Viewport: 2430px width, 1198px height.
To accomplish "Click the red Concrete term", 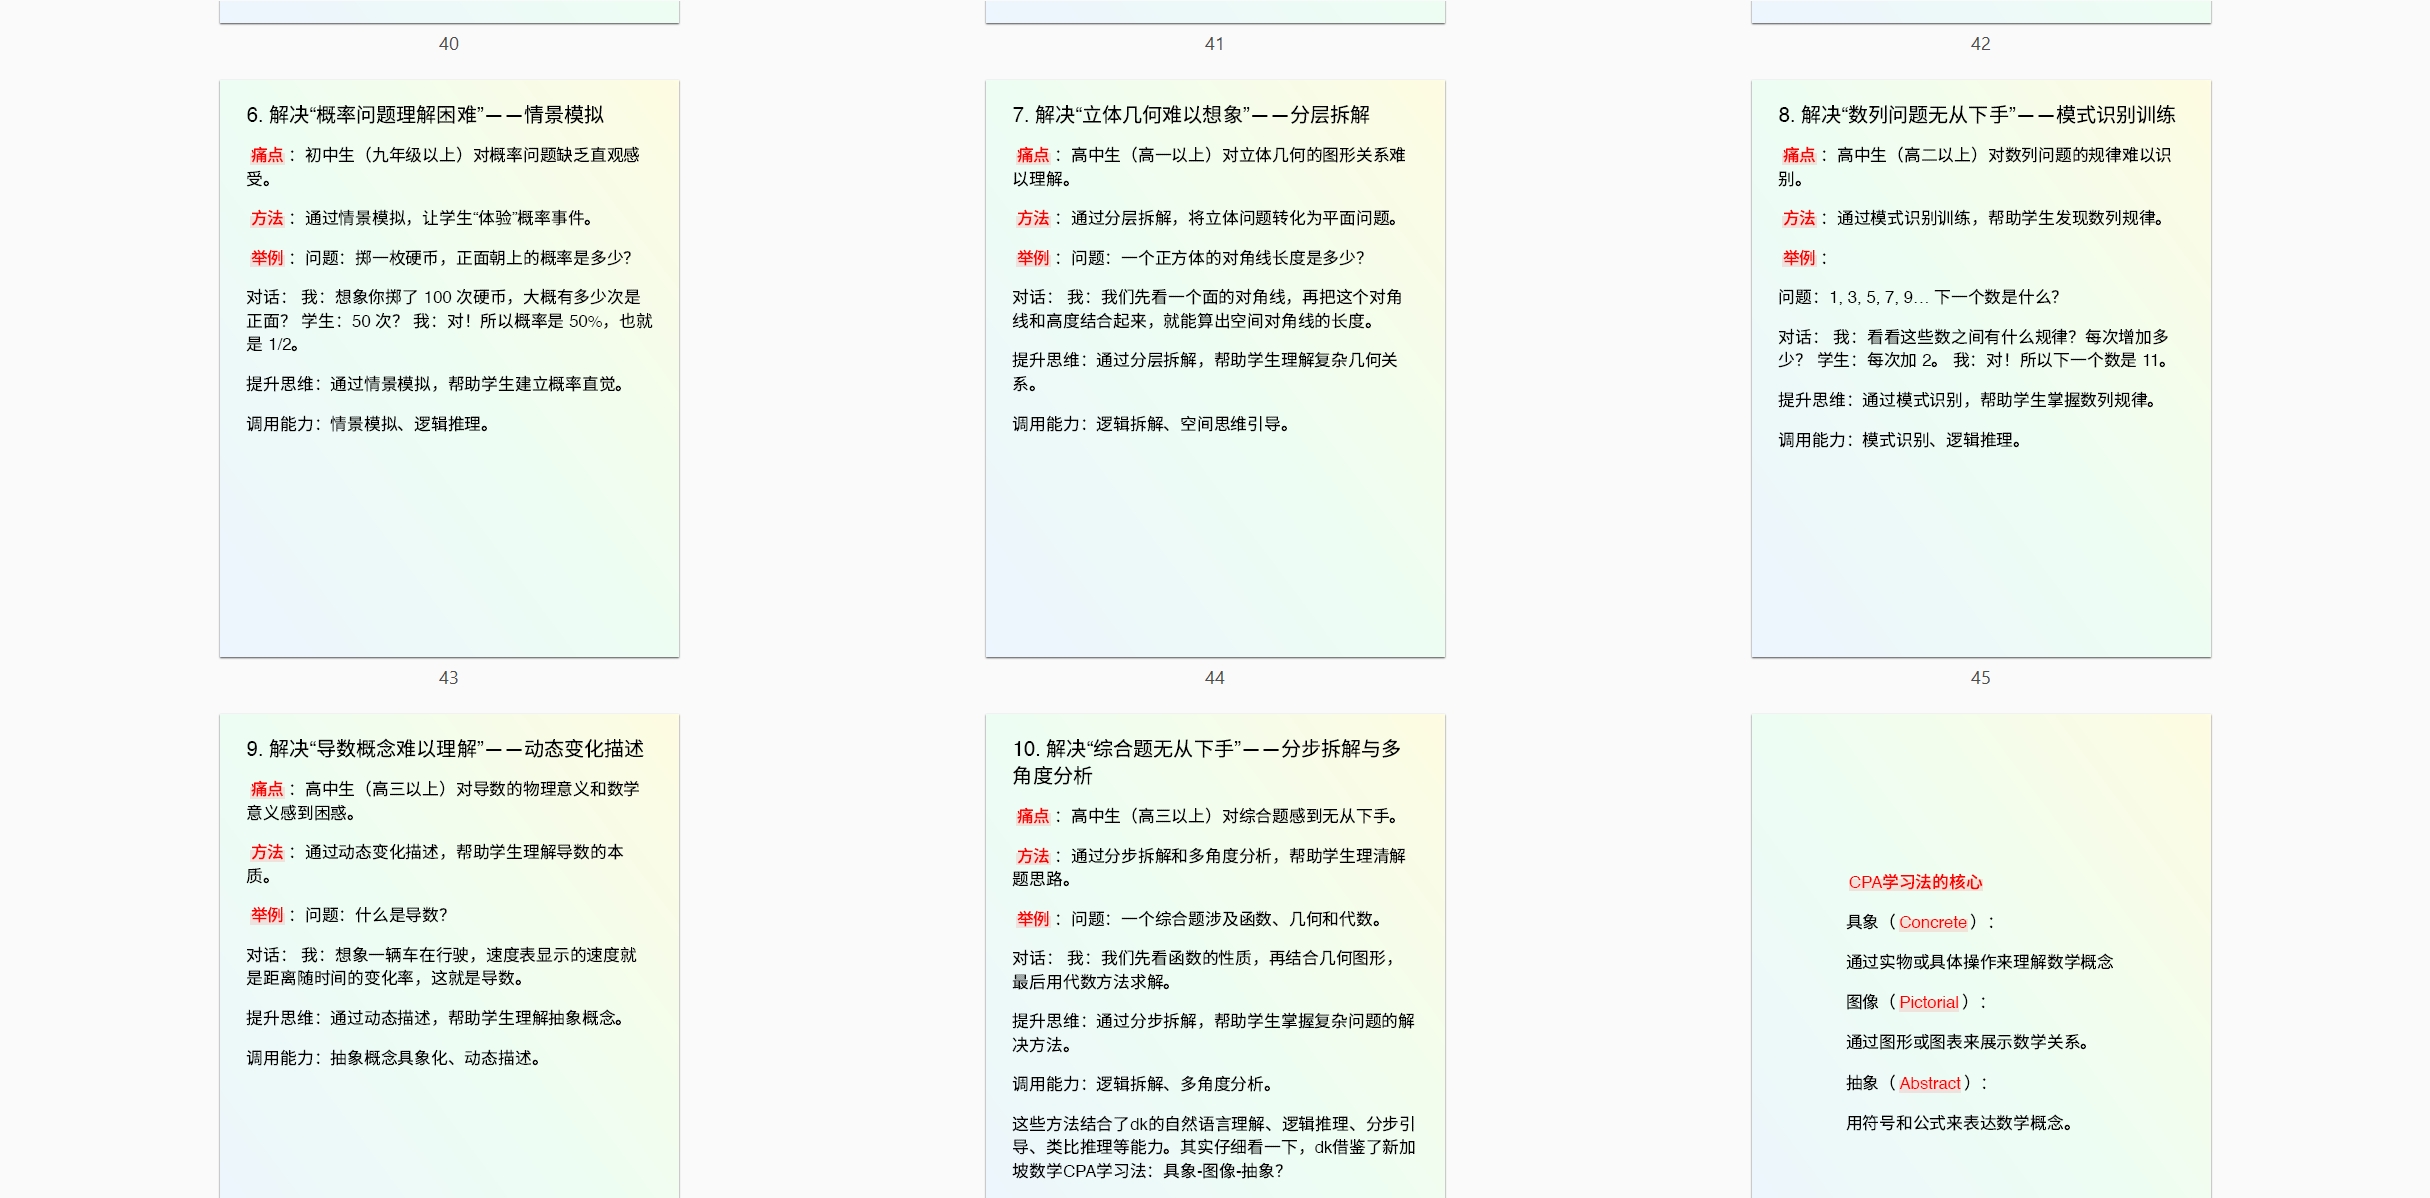I will pos(1932,922).
